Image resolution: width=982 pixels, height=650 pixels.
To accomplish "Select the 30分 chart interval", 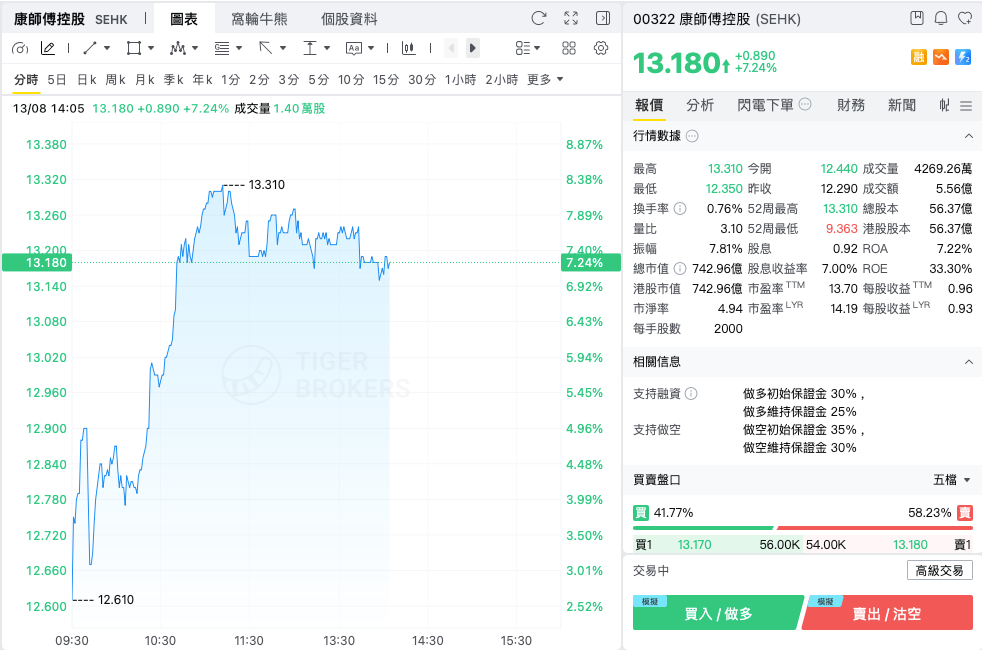I will [422, 80].
